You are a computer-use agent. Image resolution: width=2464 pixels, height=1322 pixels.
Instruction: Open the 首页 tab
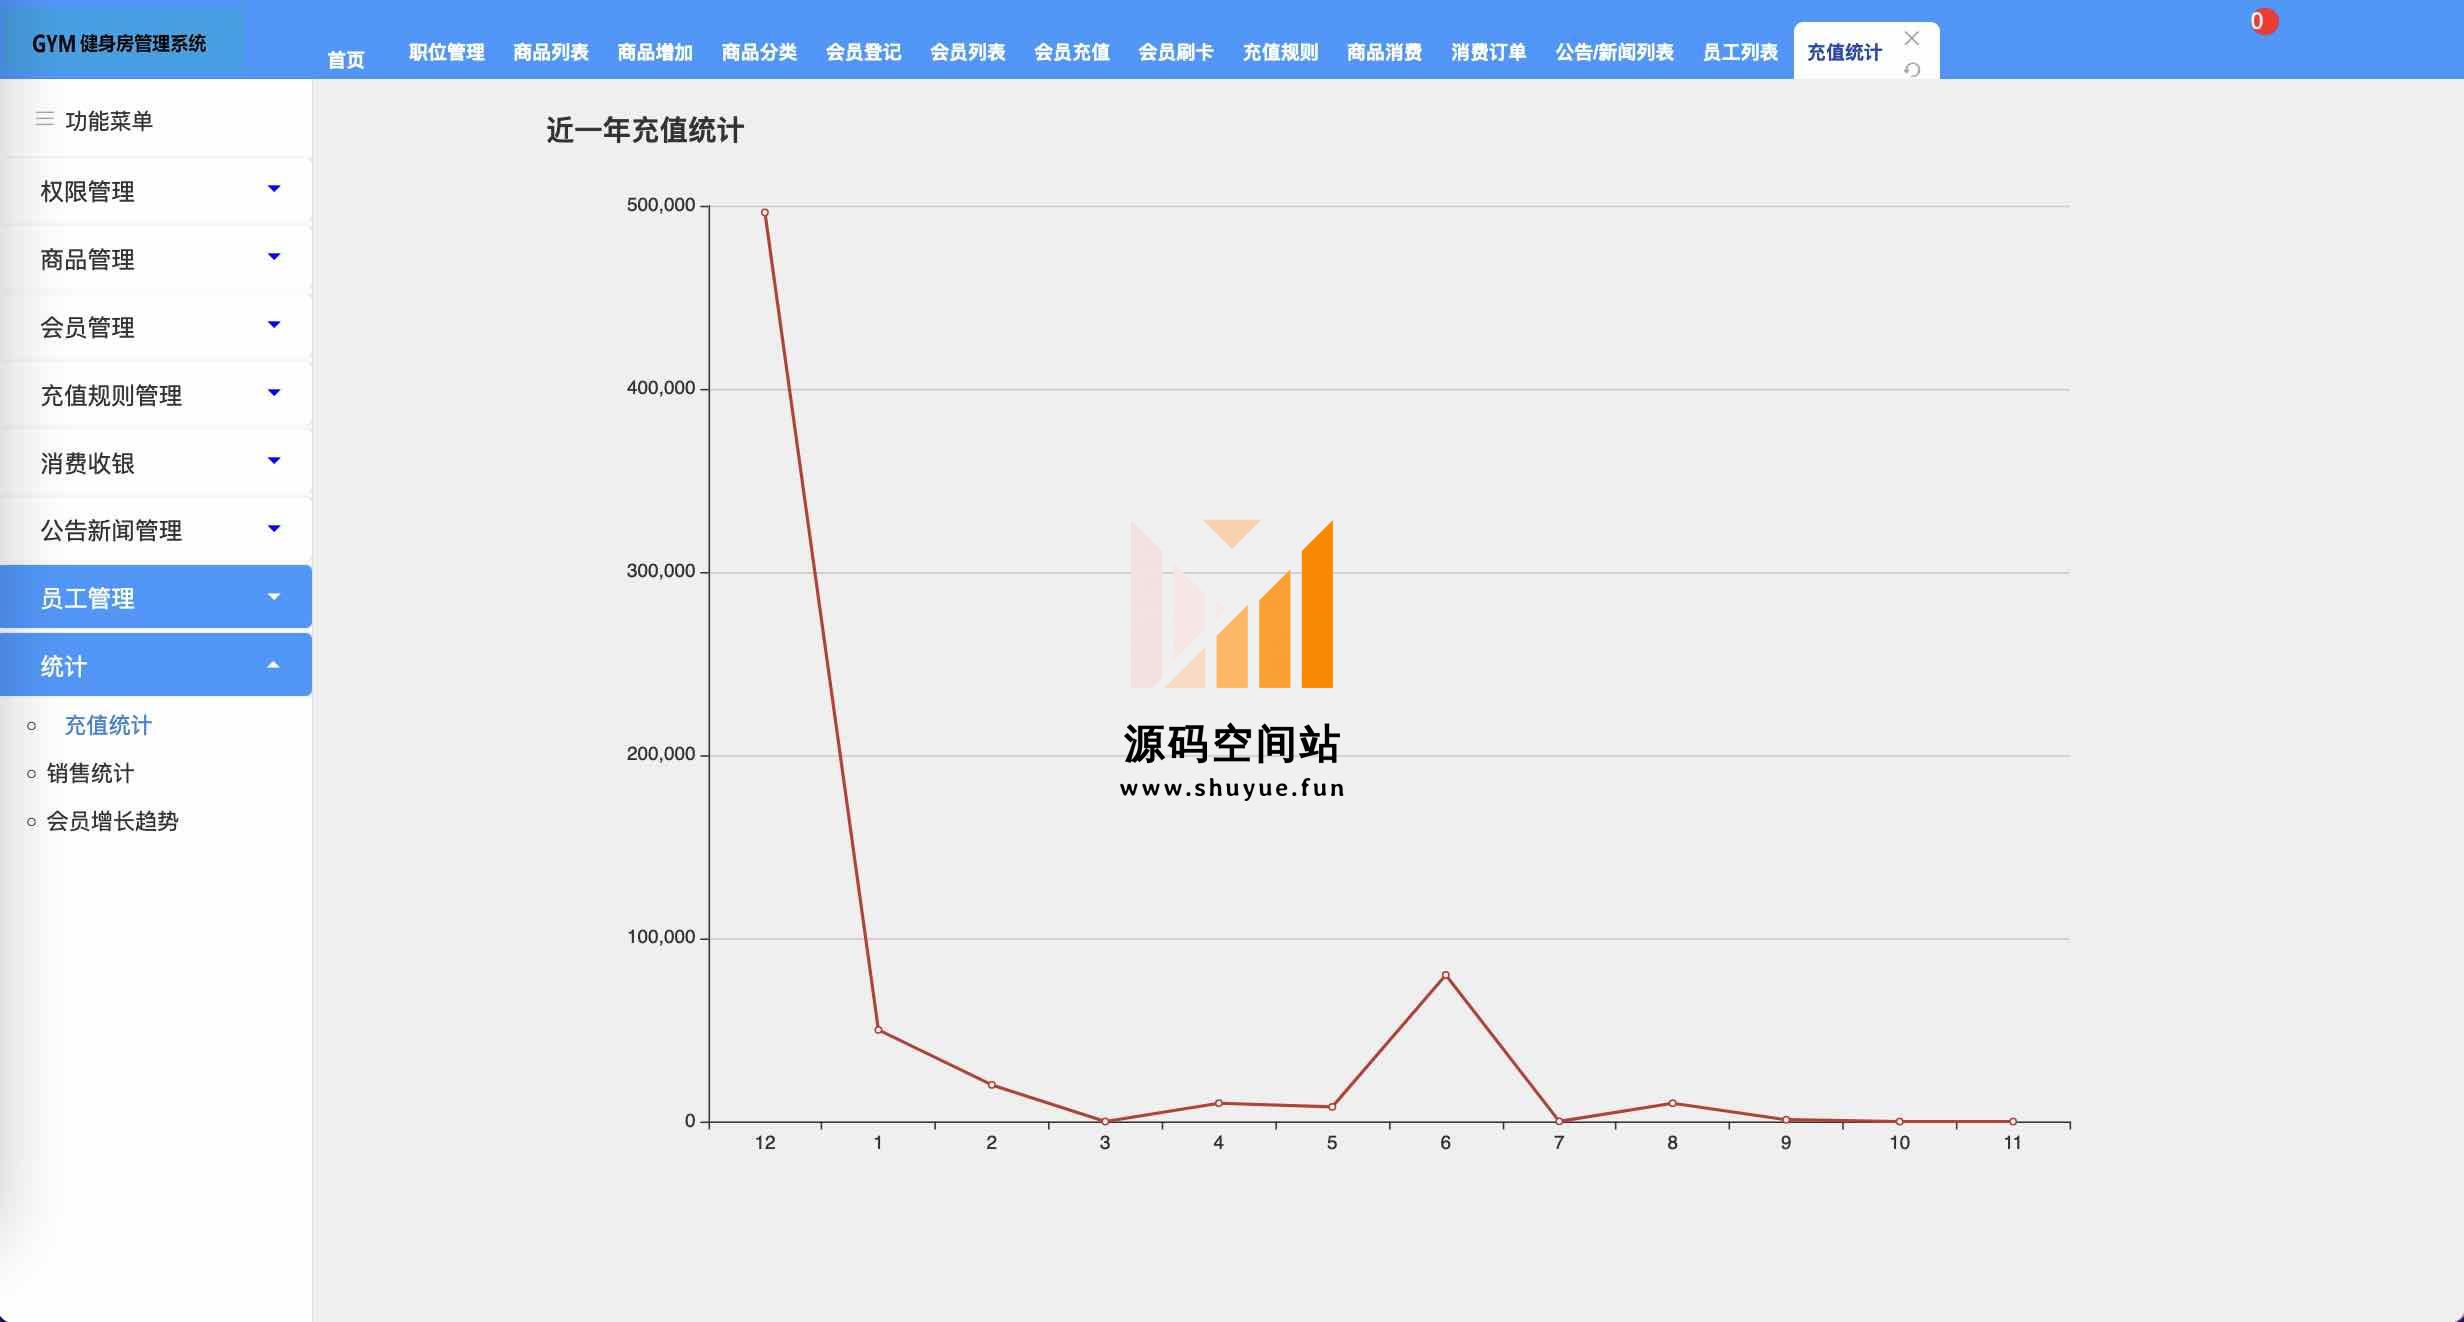point(346,60)
